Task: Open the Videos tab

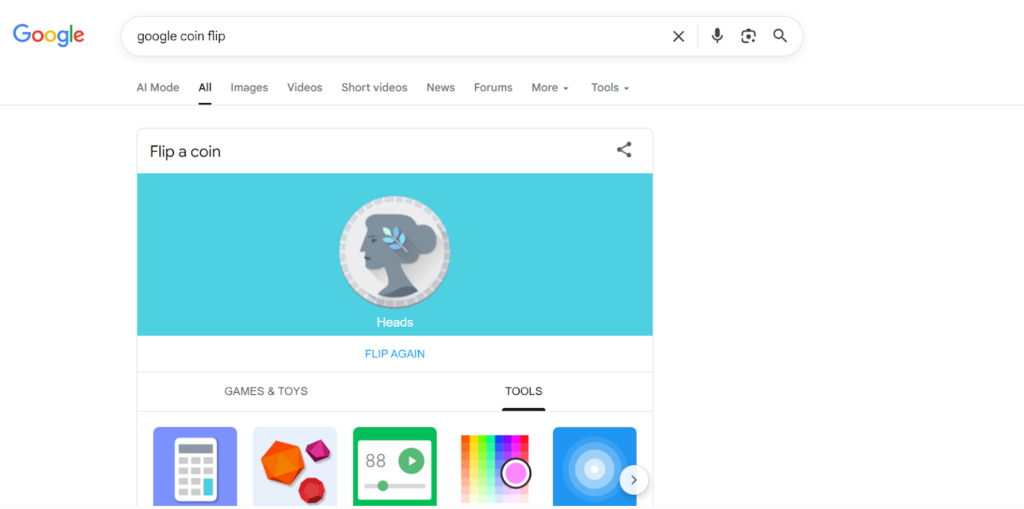Action: 305,88
